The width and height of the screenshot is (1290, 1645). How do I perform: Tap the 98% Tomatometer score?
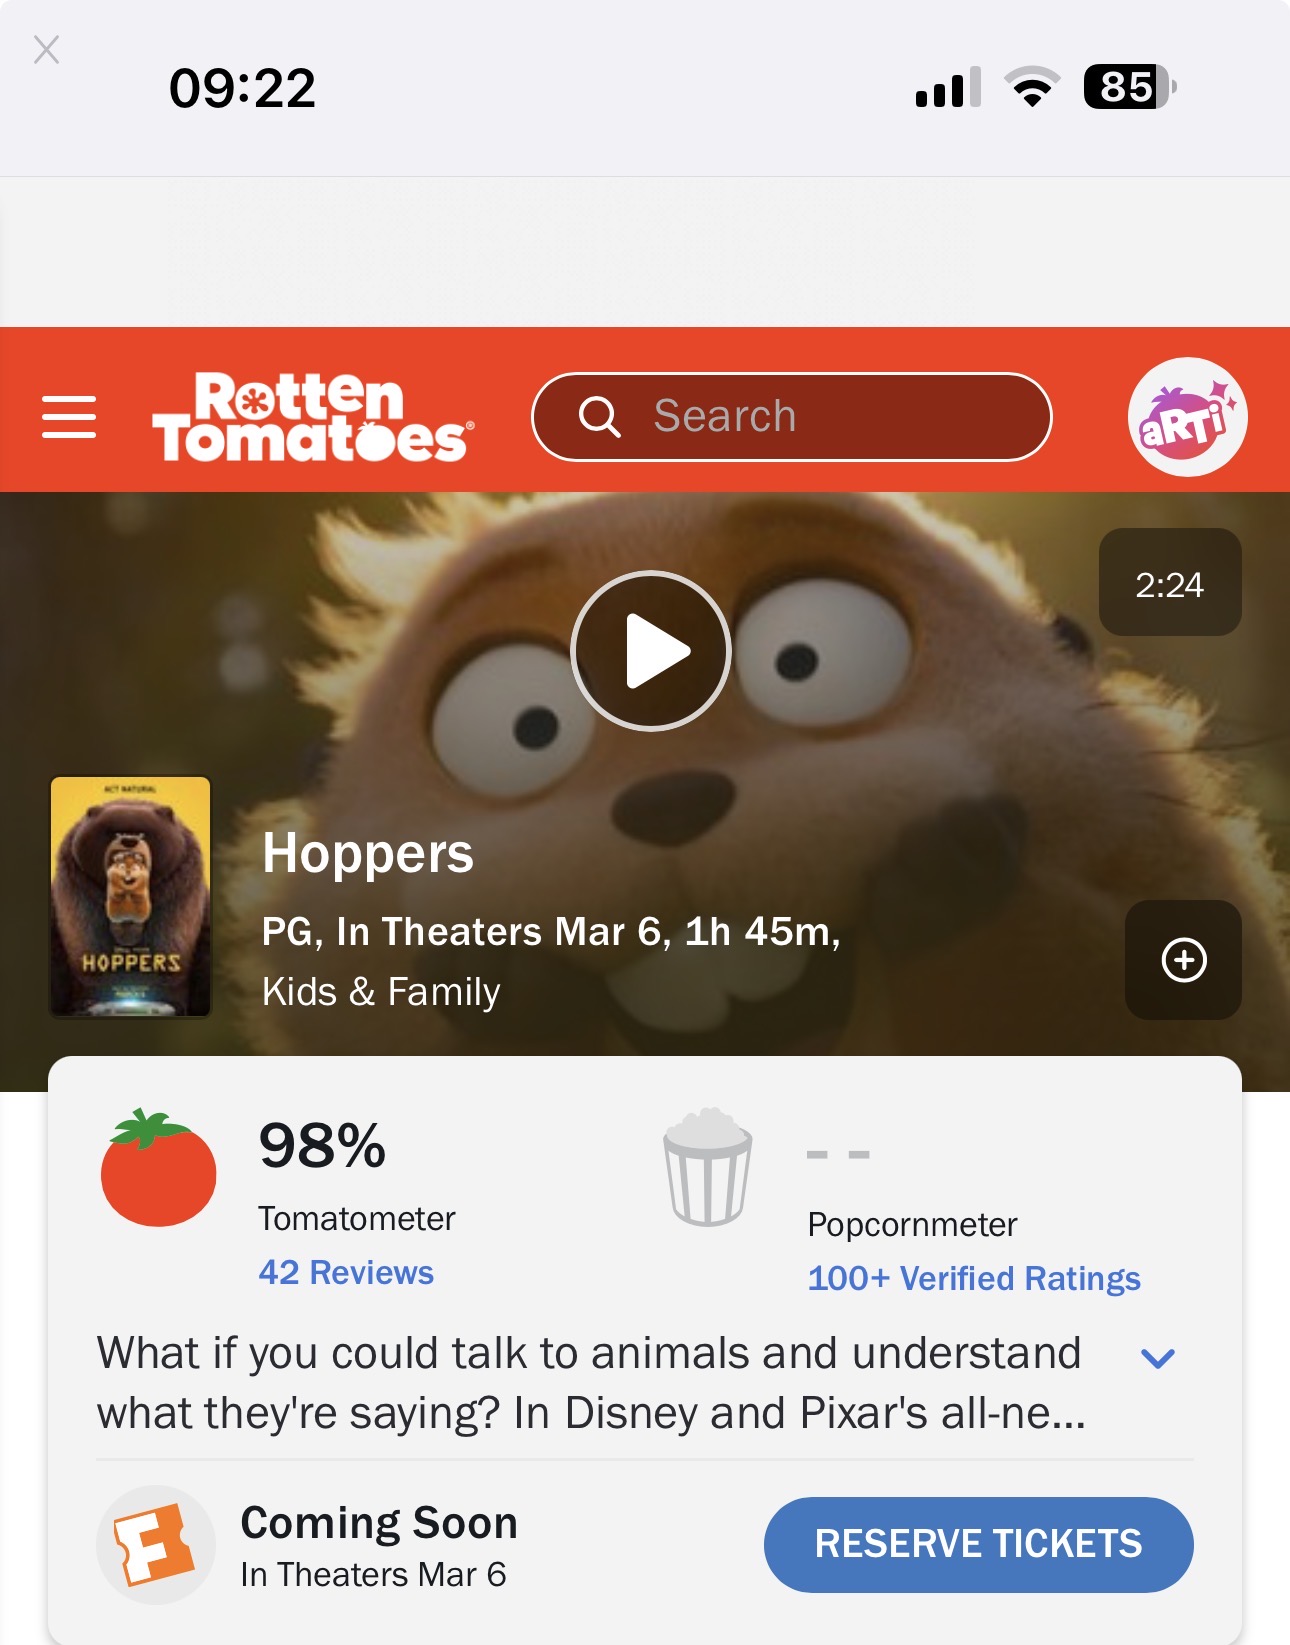tap(322, 1145)
